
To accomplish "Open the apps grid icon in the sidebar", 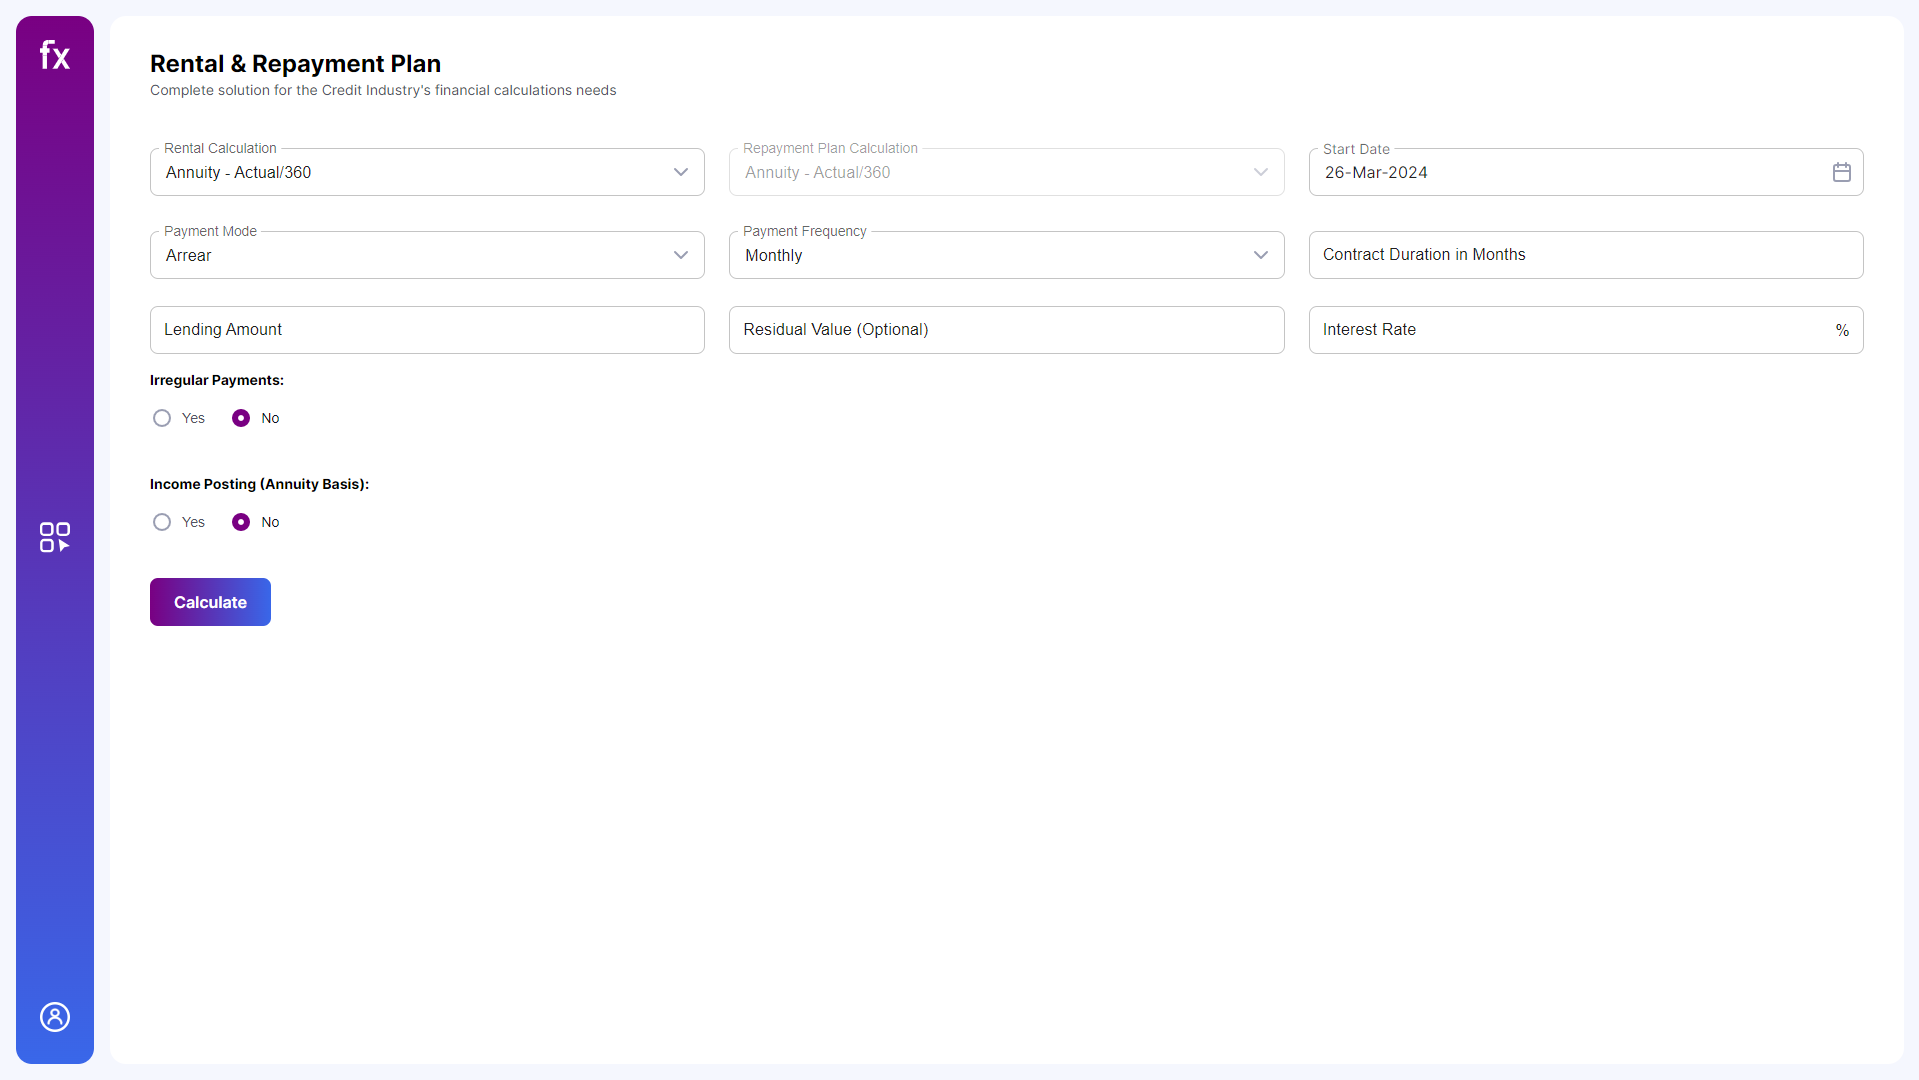I will click(54, 537).
